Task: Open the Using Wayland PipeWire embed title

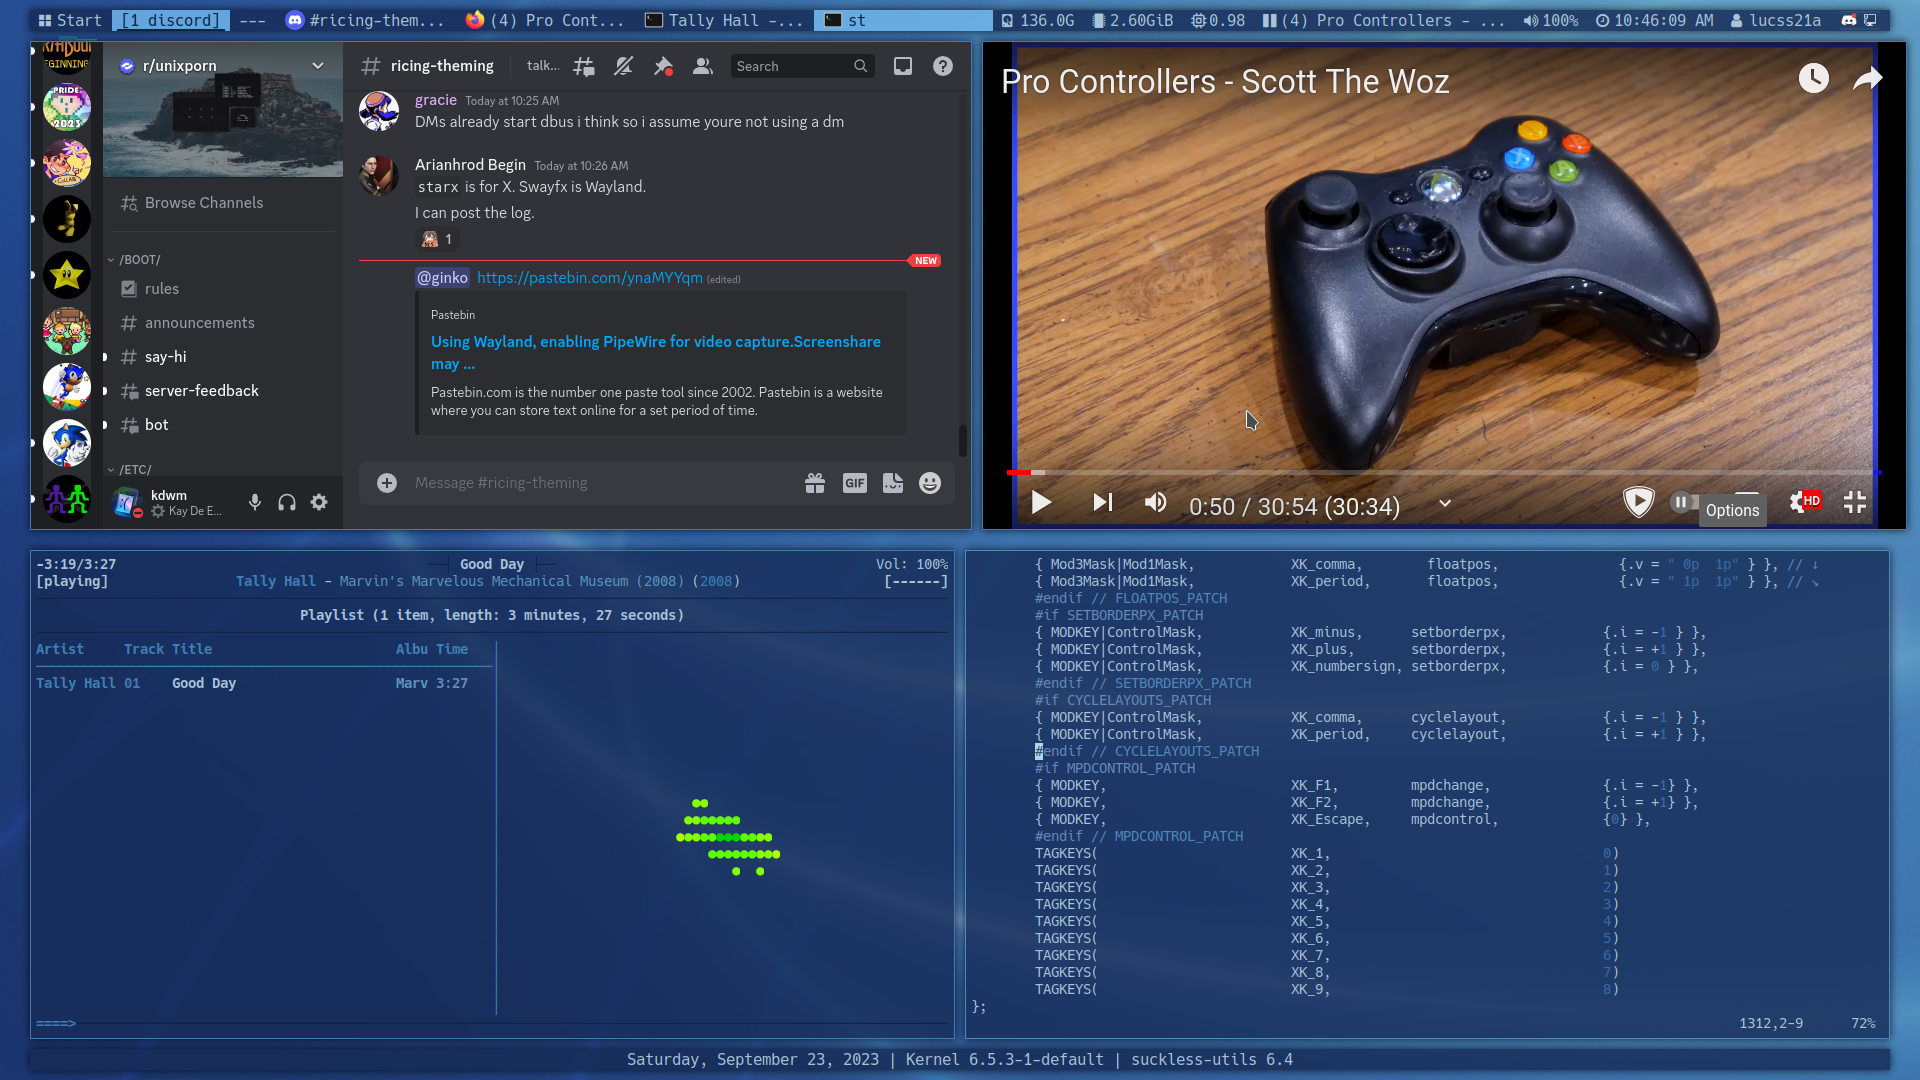Action: pos(656,352)
